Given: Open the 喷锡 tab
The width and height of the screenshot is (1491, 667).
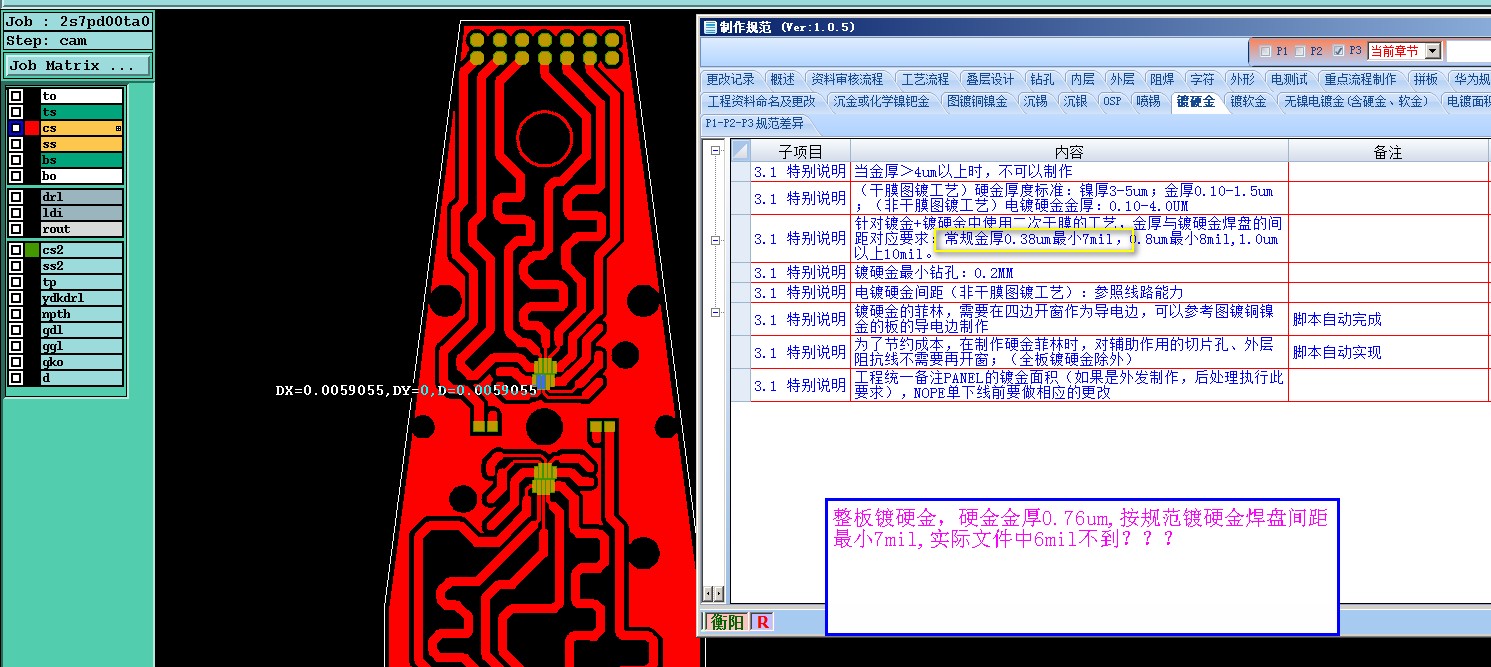Looking at the screenshot, I should click(1148, 101).
